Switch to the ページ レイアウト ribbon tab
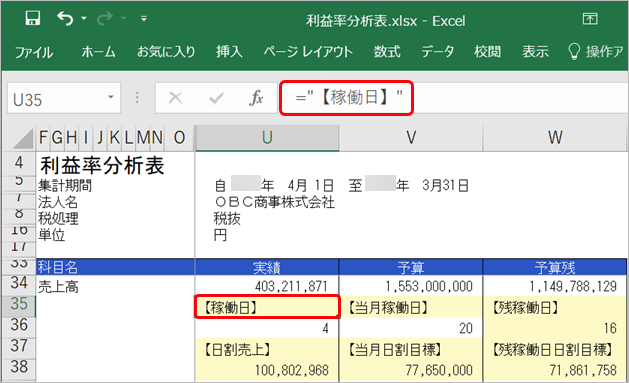This screenshot has width=629, height=383. (x=308, y=52)
